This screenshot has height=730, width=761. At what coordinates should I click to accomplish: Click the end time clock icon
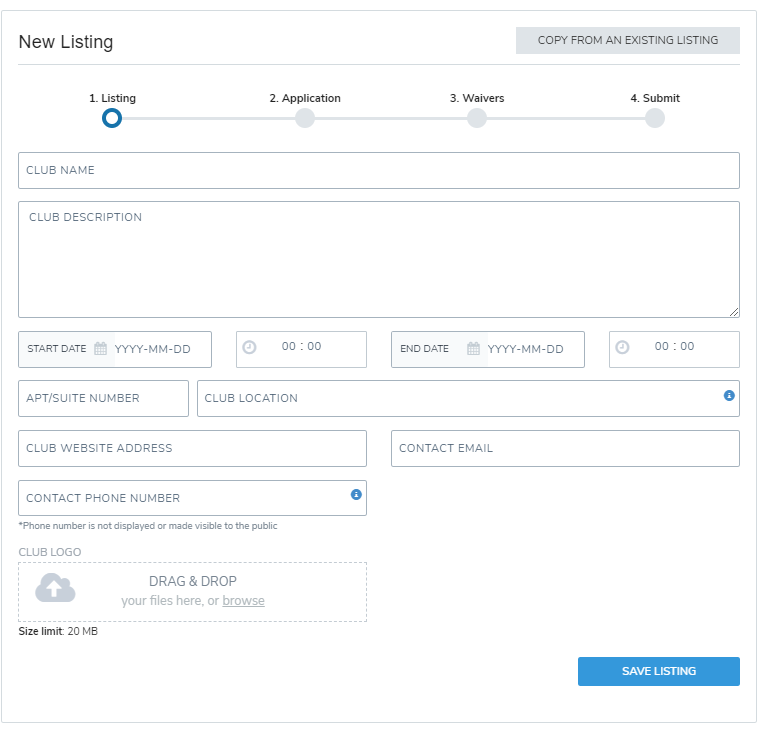623,347
